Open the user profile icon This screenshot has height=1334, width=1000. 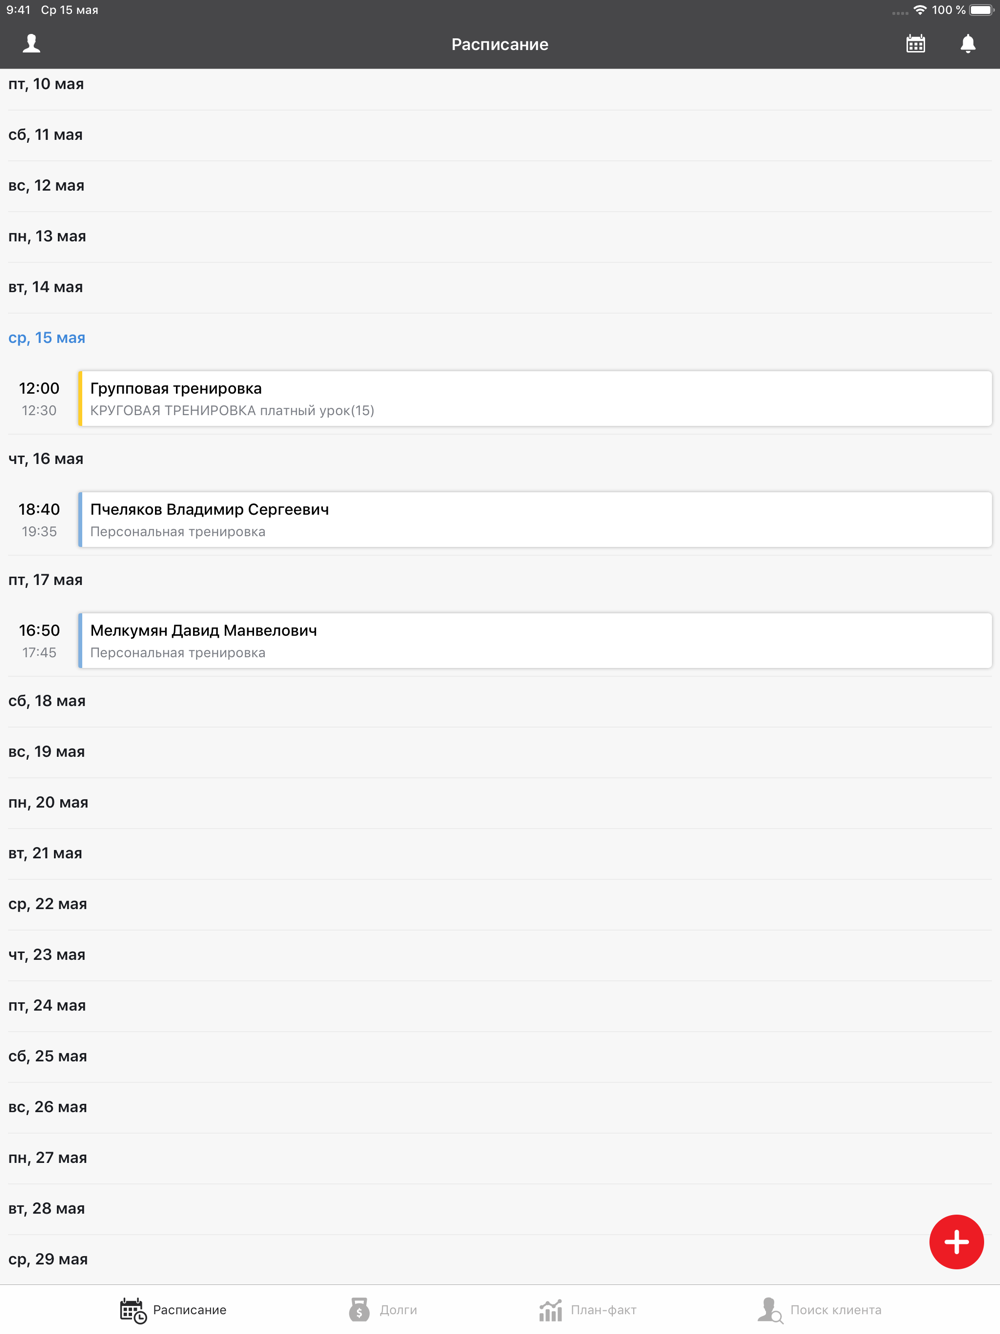[x=32, y=44]
